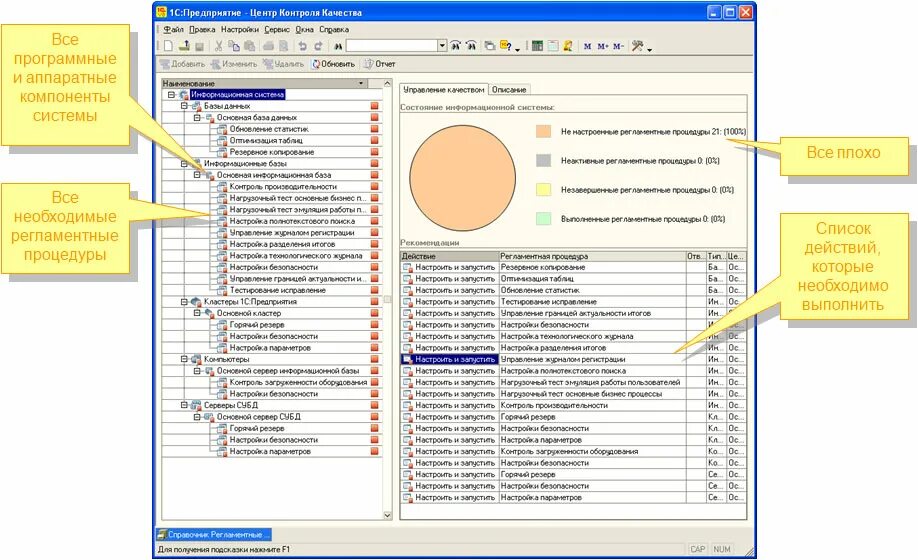Click the Отчет report button
Screen dimensions: 918x560
point(379,64)
